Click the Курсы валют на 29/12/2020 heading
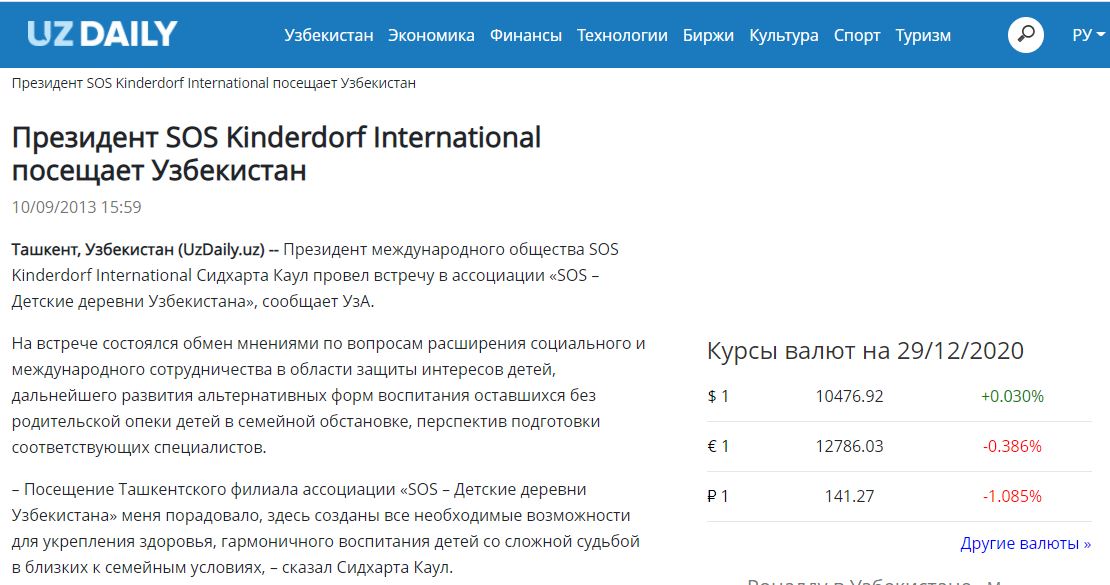The width and height of the screenshot is (1110, 585). [x=865, y=351]
